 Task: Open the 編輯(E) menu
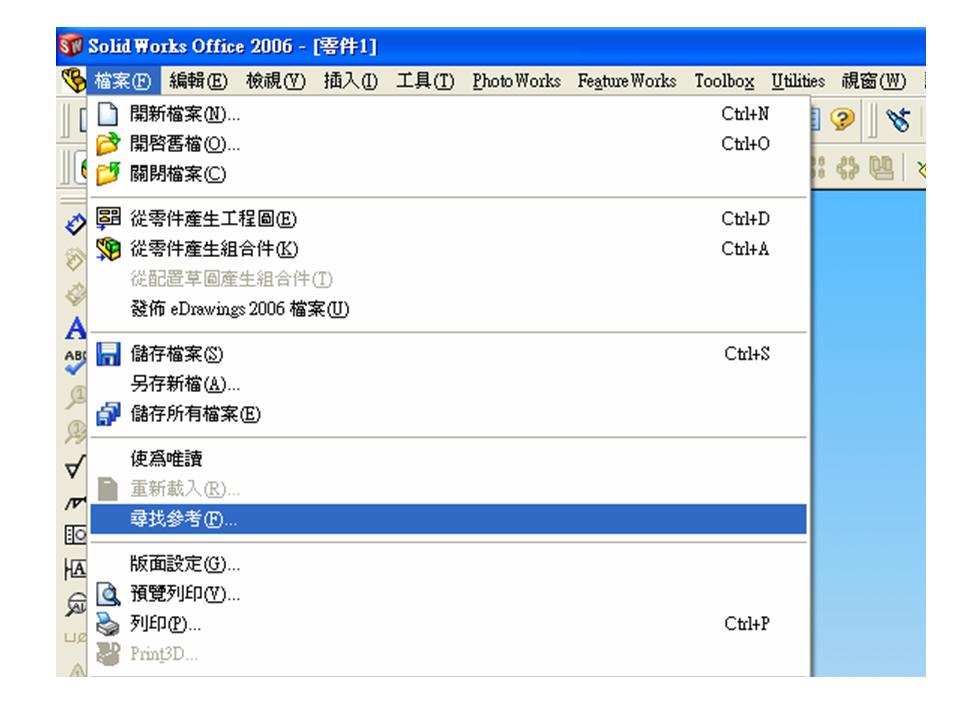click(x=198, y=81)
